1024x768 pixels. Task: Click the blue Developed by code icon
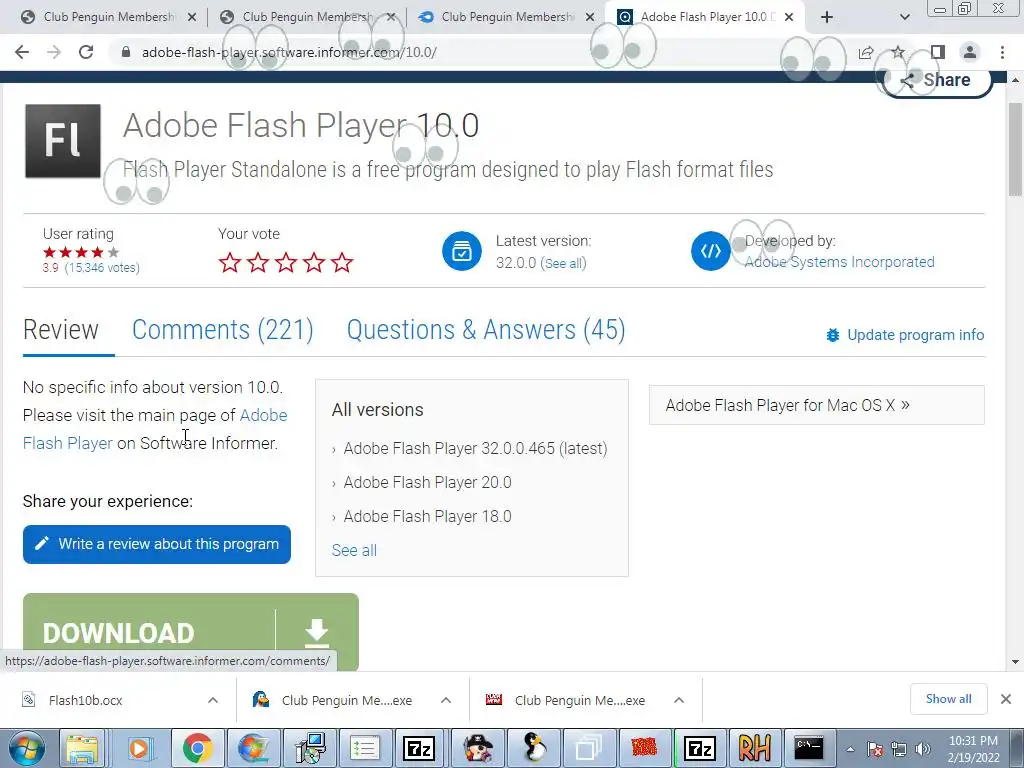(711, 251)
